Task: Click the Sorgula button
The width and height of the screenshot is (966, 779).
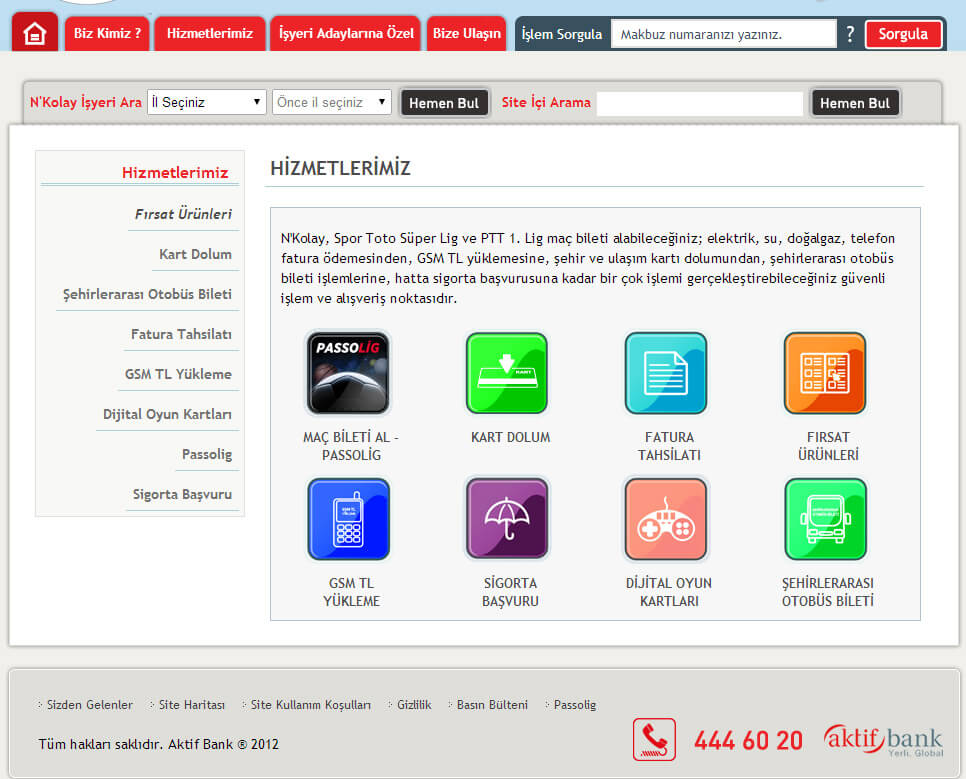Action: tap(903, 34)
